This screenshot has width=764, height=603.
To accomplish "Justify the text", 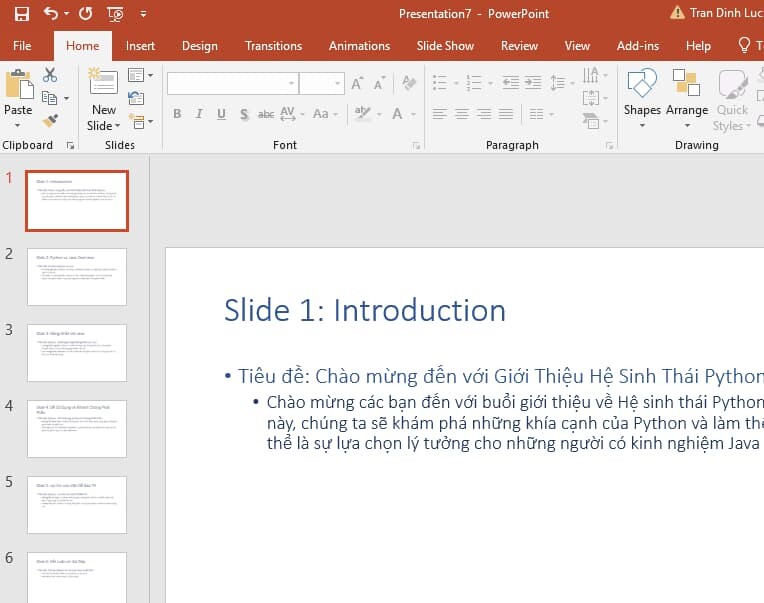I will [506, 114].
